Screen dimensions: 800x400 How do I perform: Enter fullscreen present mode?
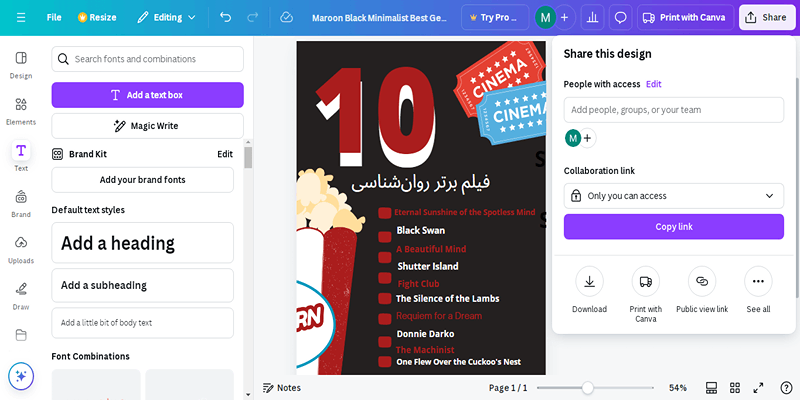click(x=759, y=388)
